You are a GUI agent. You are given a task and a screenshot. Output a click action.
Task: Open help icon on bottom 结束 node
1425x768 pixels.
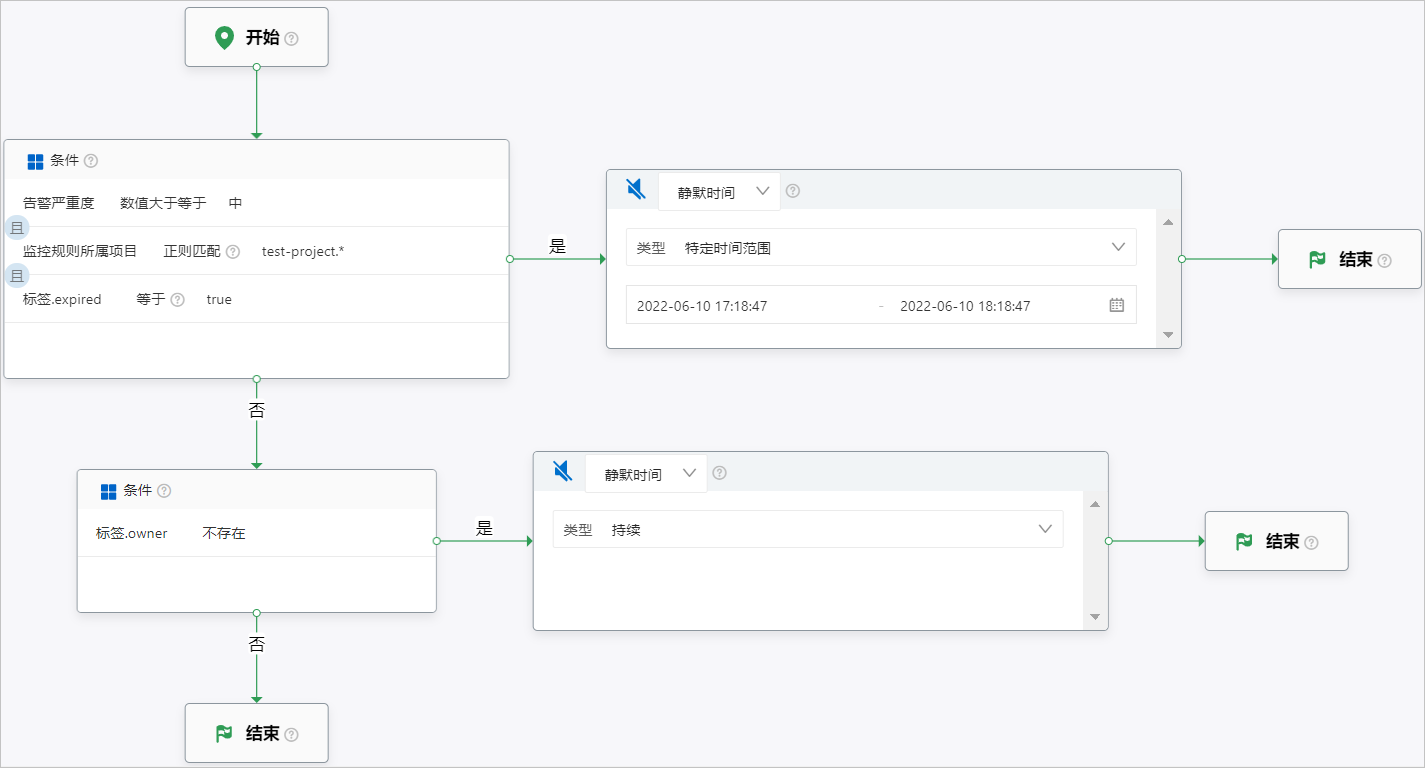[x=291, y=734]
